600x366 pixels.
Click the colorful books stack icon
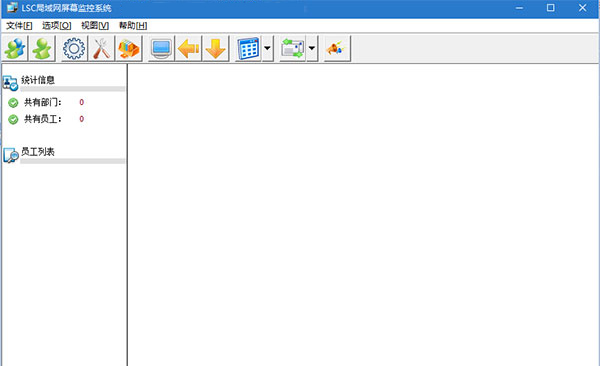pos(129,49)
